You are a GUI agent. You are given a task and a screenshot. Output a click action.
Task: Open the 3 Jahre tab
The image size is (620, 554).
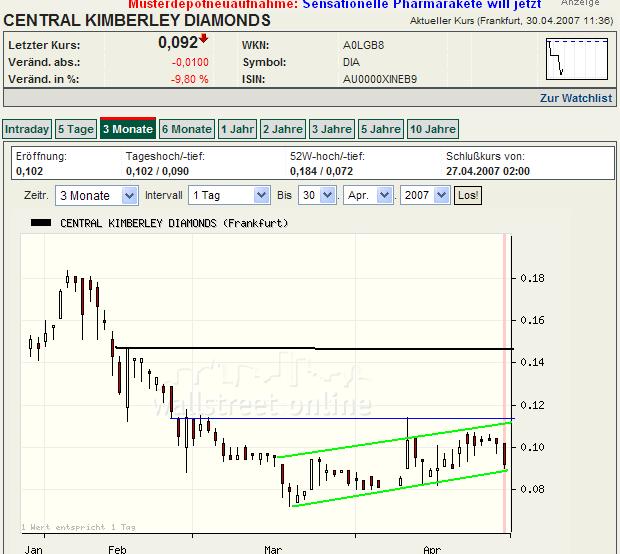coord(331,129)
